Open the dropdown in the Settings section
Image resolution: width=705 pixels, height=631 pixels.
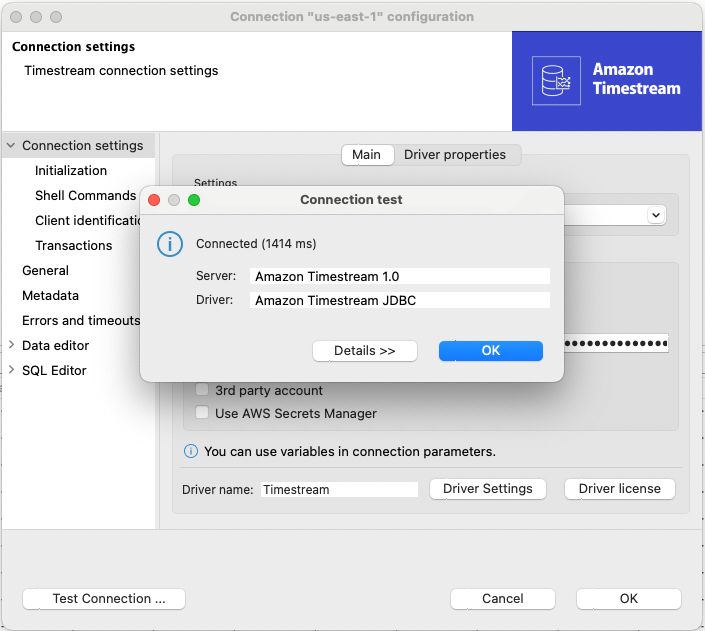pyautogui.click(x=655, y=215)
